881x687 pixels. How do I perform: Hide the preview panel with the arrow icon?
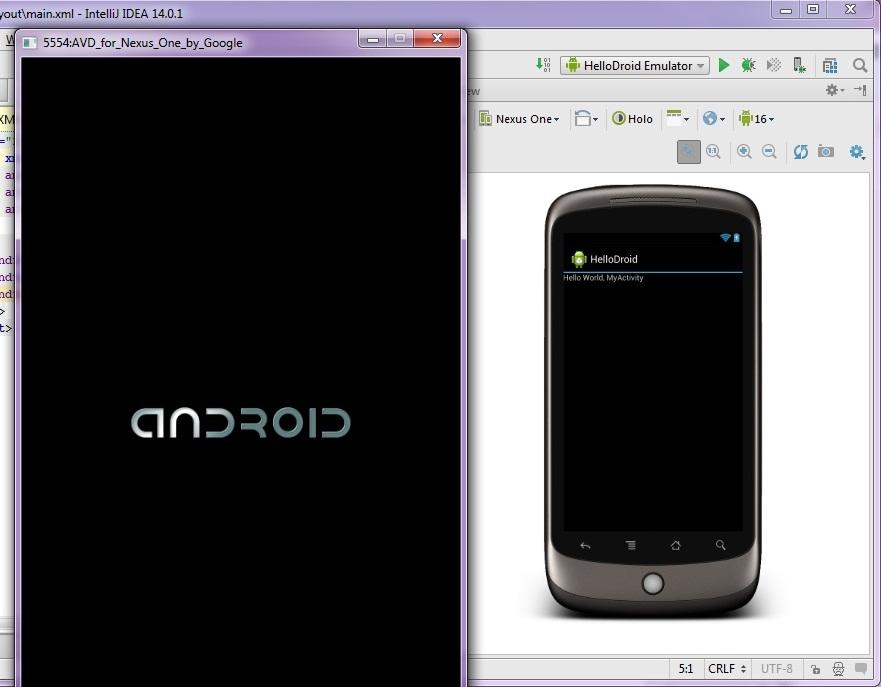pos(860,90)
